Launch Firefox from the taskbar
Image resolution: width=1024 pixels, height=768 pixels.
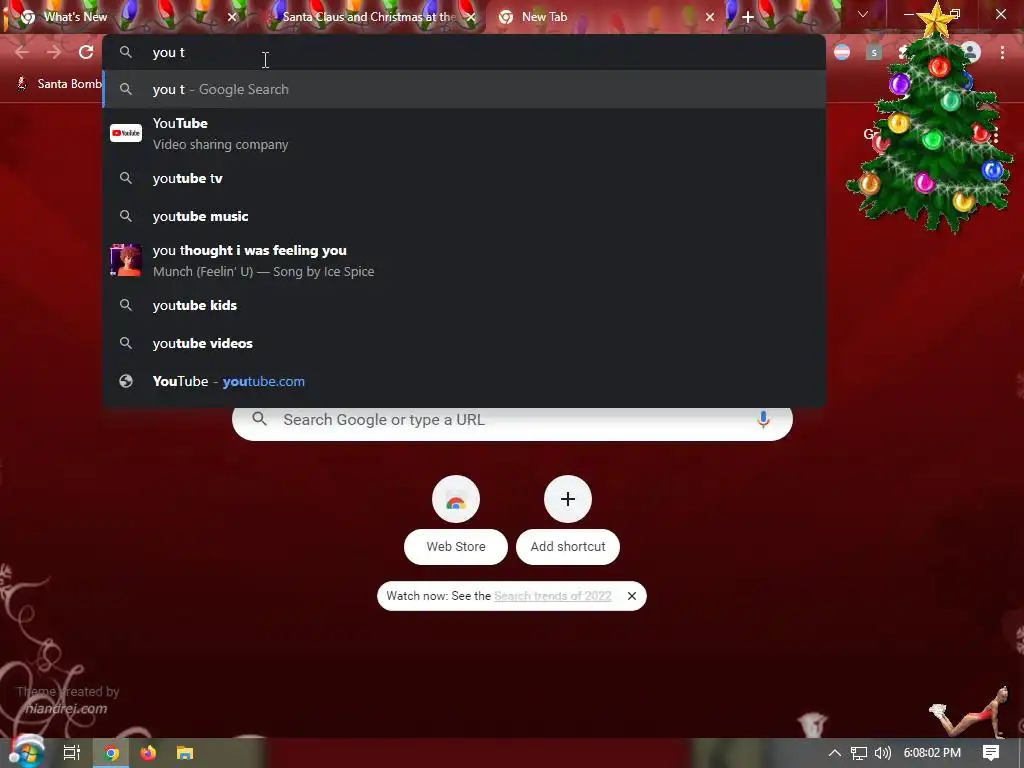148,753
